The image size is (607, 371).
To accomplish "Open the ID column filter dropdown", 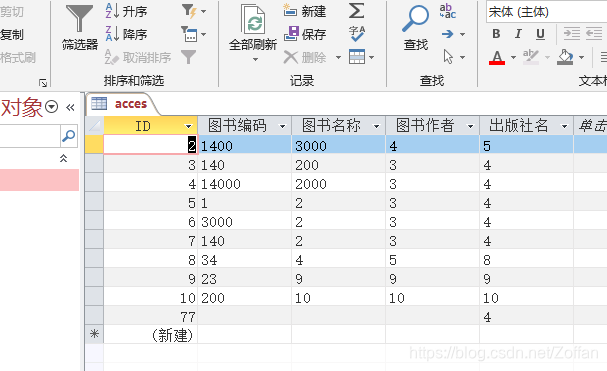I will point(189,126).
